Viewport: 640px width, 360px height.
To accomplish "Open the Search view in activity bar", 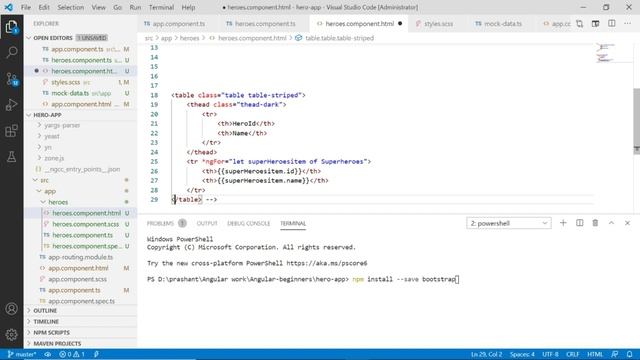I will click(11, 52).
